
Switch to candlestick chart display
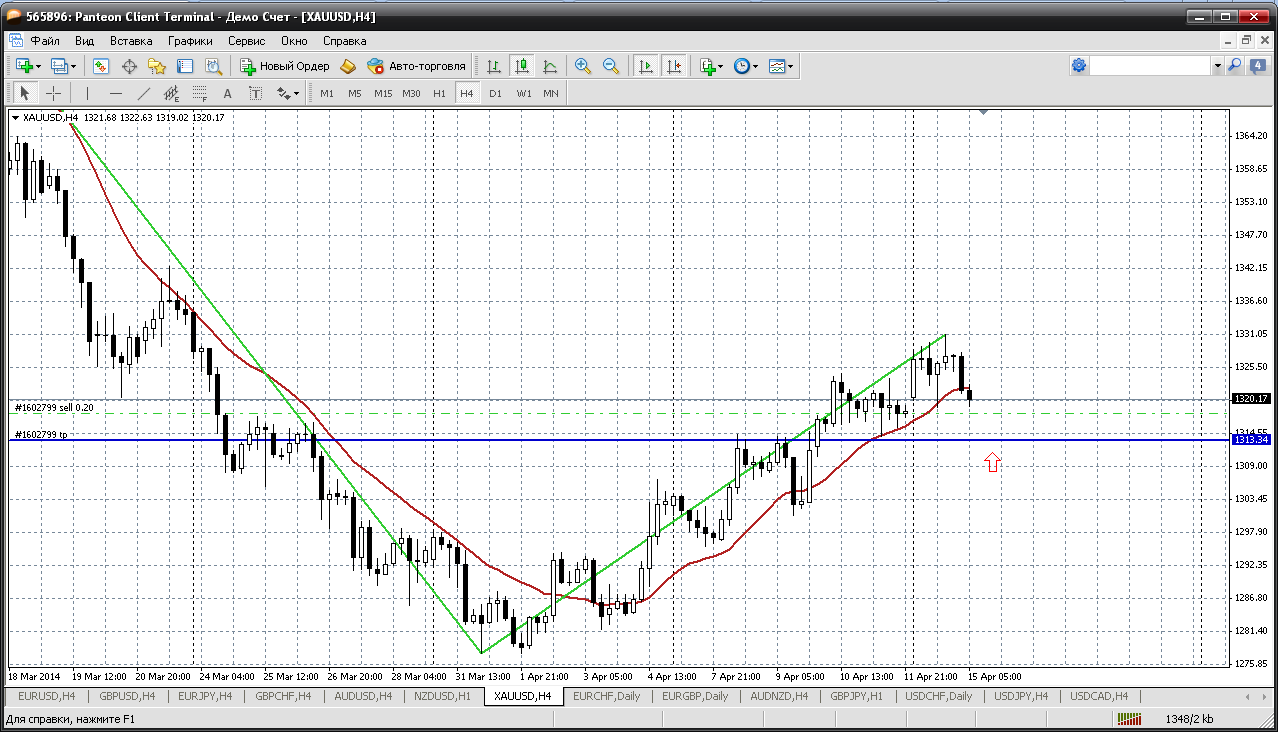click(x=522, y=66)
